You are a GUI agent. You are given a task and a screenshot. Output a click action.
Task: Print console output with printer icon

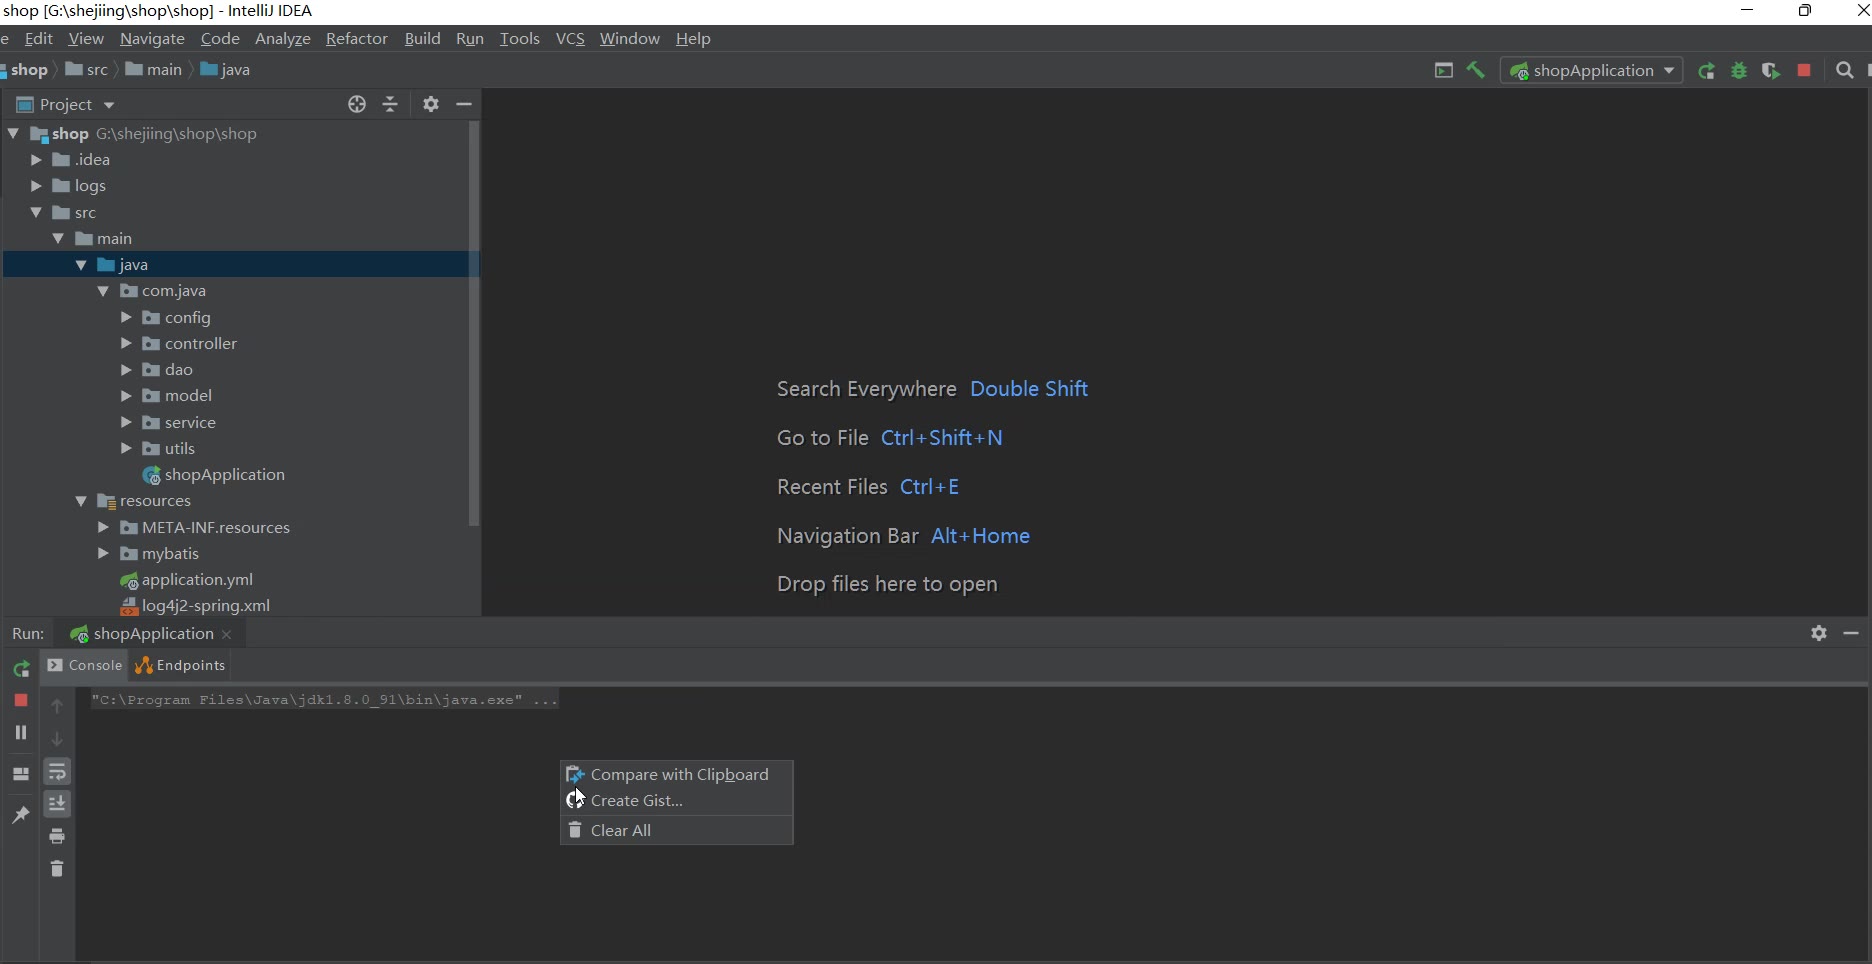point(57,836)
